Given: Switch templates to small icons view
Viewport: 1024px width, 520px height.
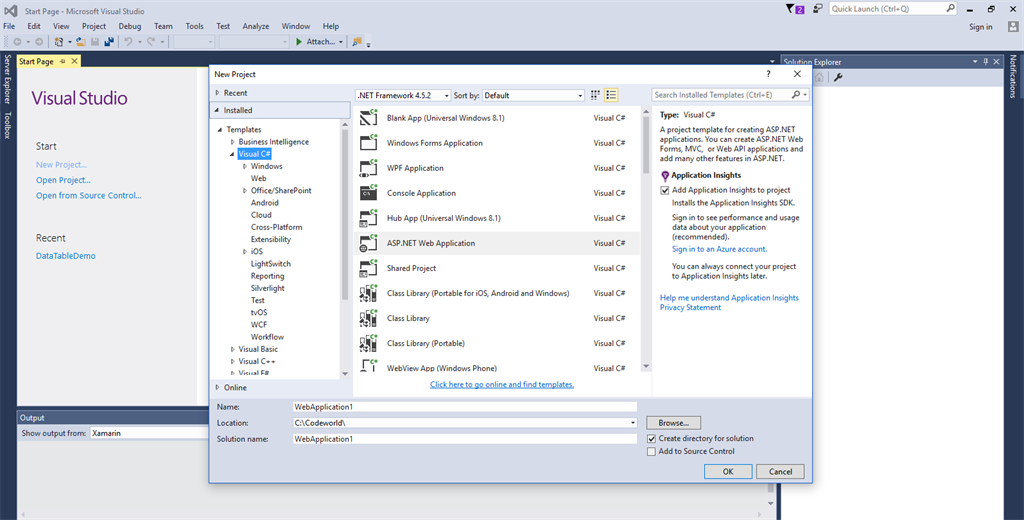Looking at the screenshot, I should point(595,95).
